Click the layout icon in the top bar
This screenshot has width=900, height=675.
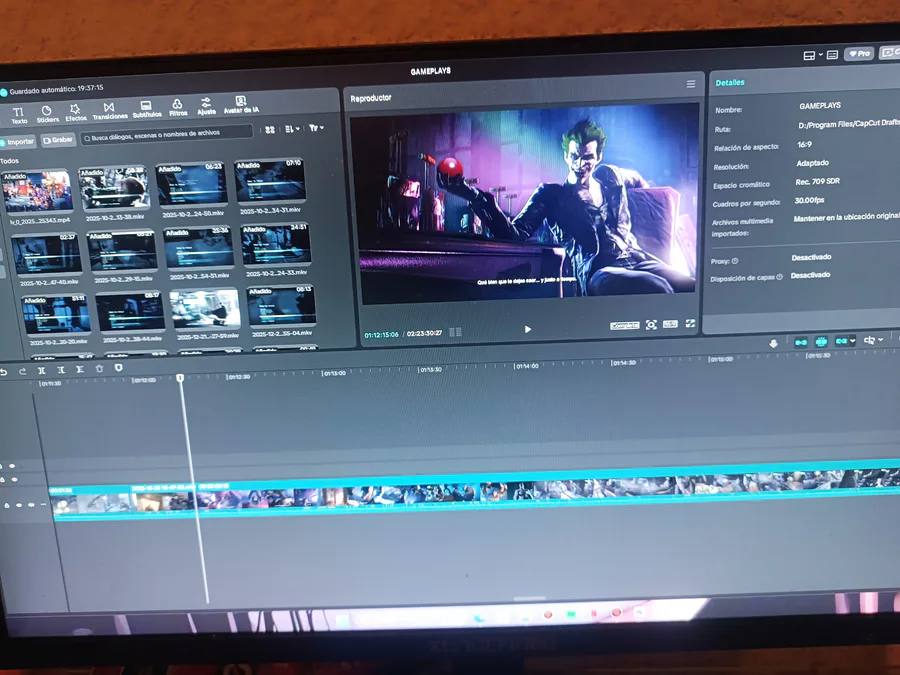point(809,56)
